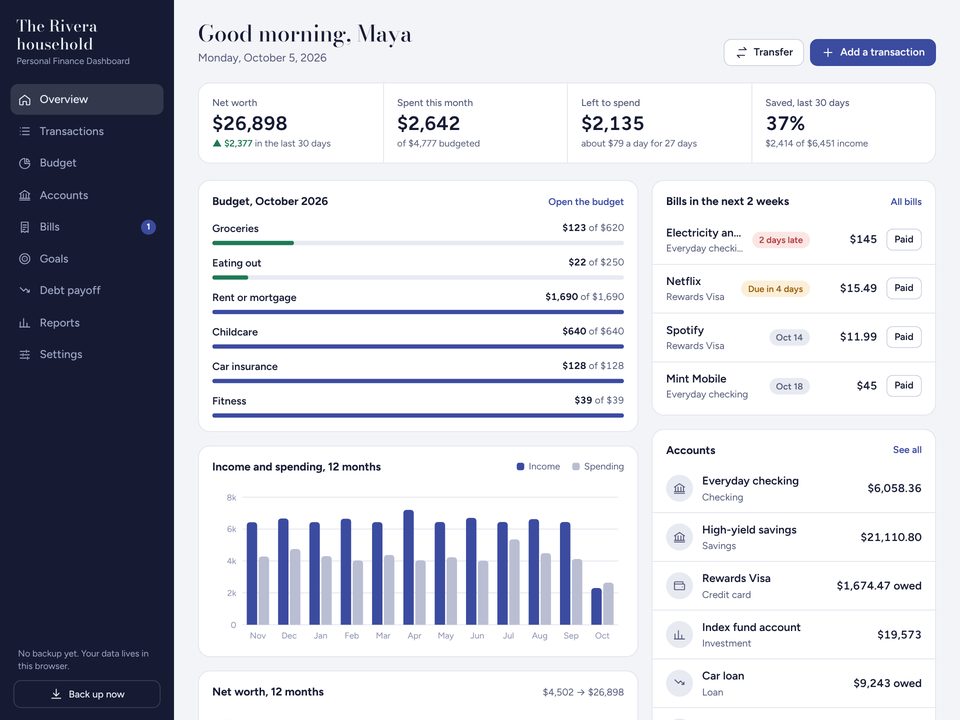The width and height of the screenshot is (960, 720).
Task: Click the Budget pie chart icon
Action: (x=24, y=163)
